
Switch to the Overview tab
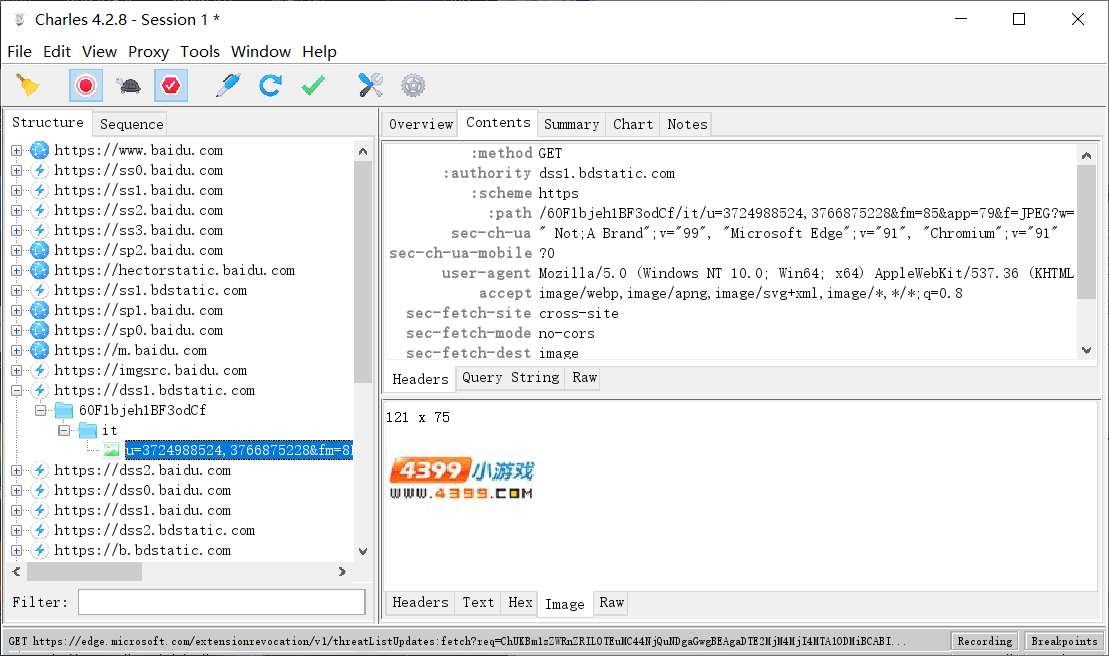point(421,124)
